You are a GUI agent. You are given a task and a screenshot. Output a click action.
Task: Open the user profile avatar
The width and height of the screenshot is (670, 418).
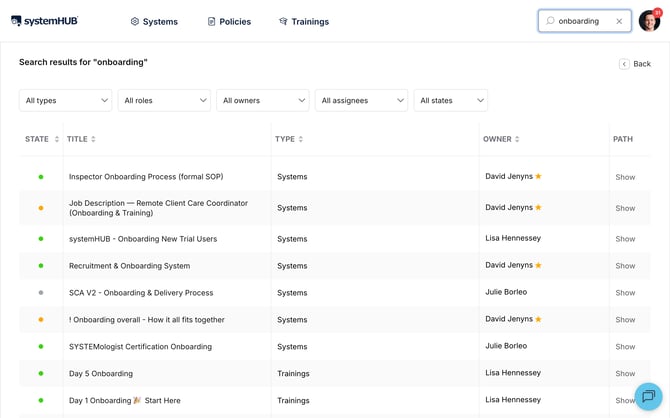[649, 21]
